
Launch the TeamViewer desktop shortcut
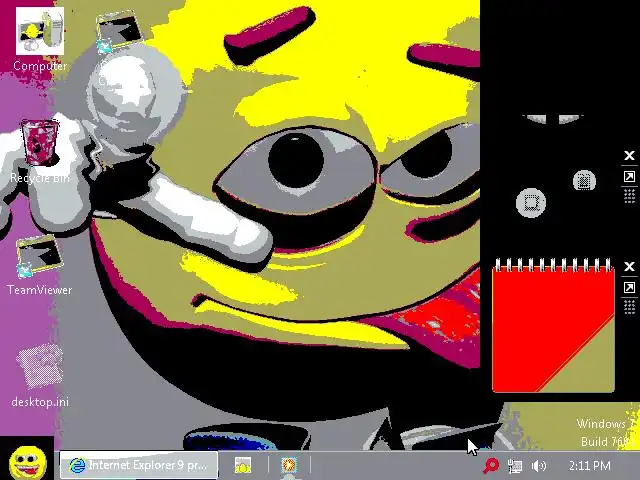[40, 266]
